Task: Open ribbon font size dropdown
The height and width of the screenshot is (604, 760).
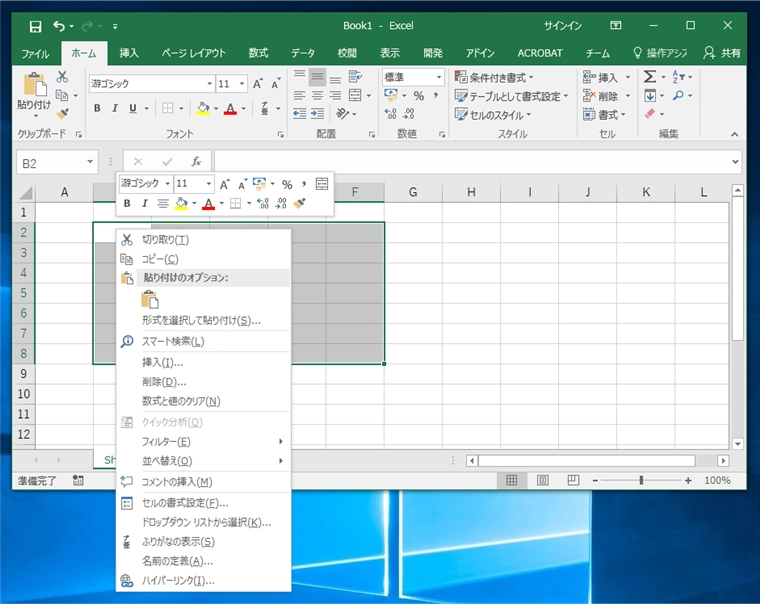Action: click(x=242, y=84)
